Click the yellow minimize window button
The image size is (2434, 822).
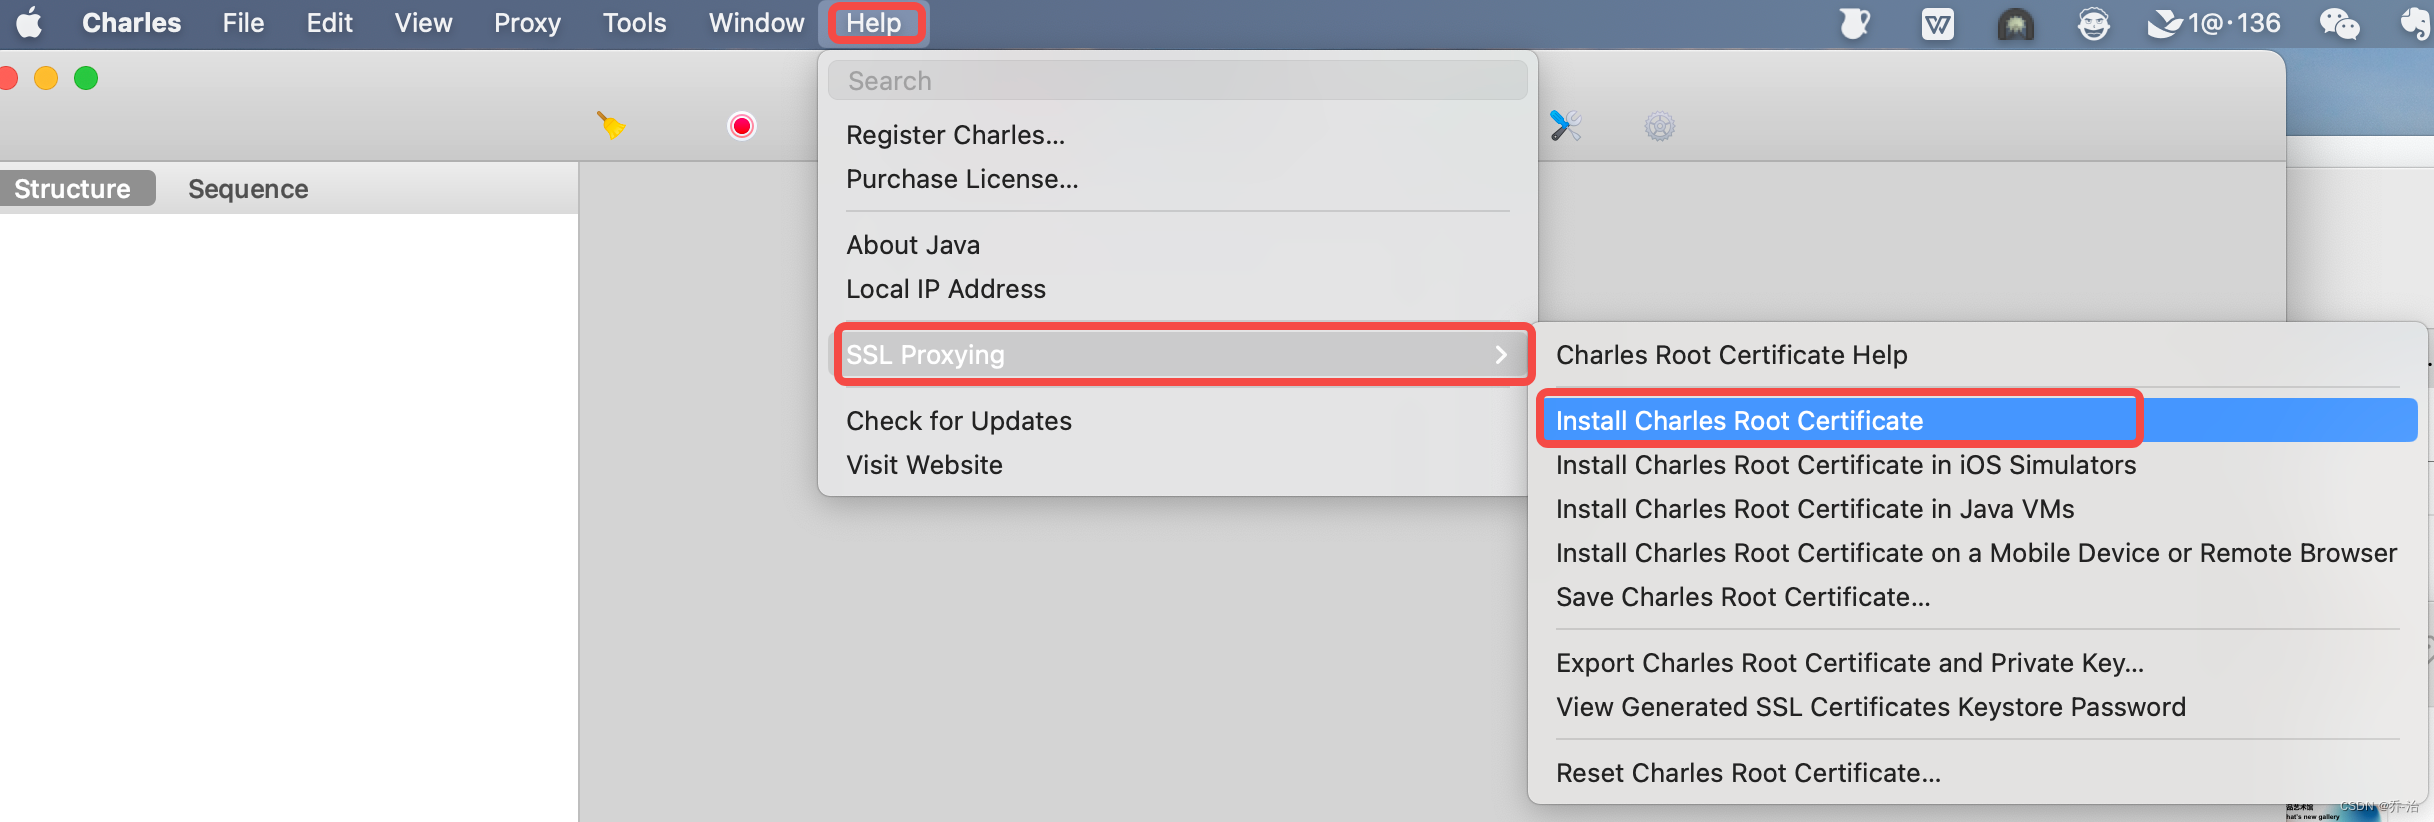[46, 78]
